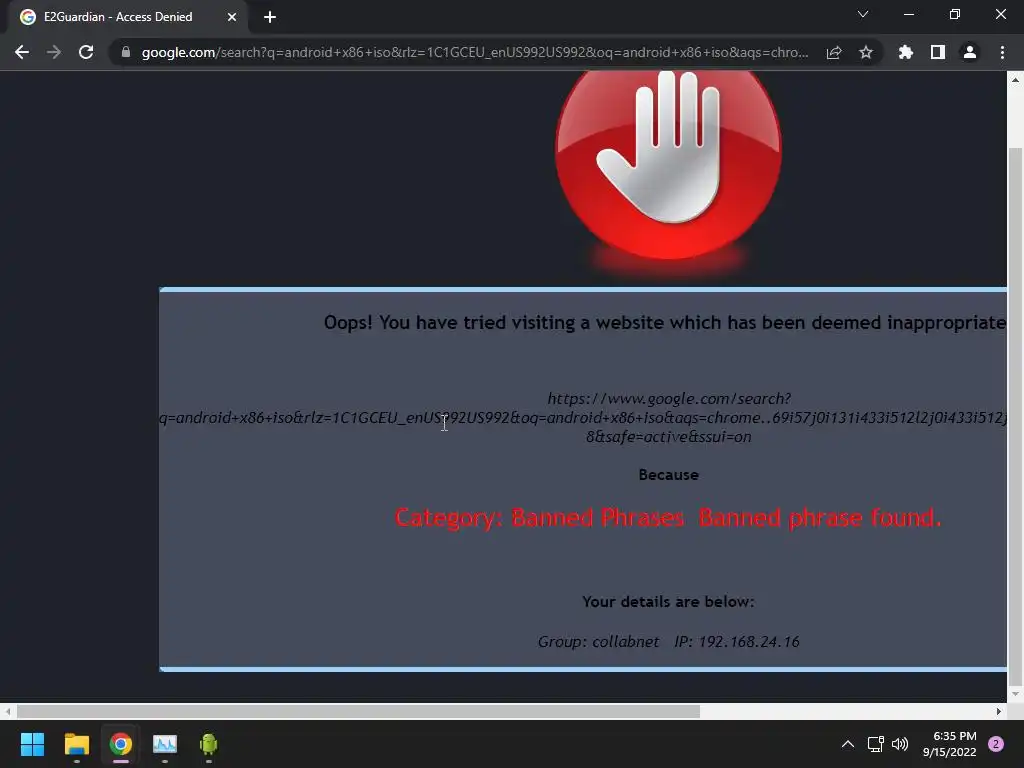Open Windows Start menu

pos(32,744)
